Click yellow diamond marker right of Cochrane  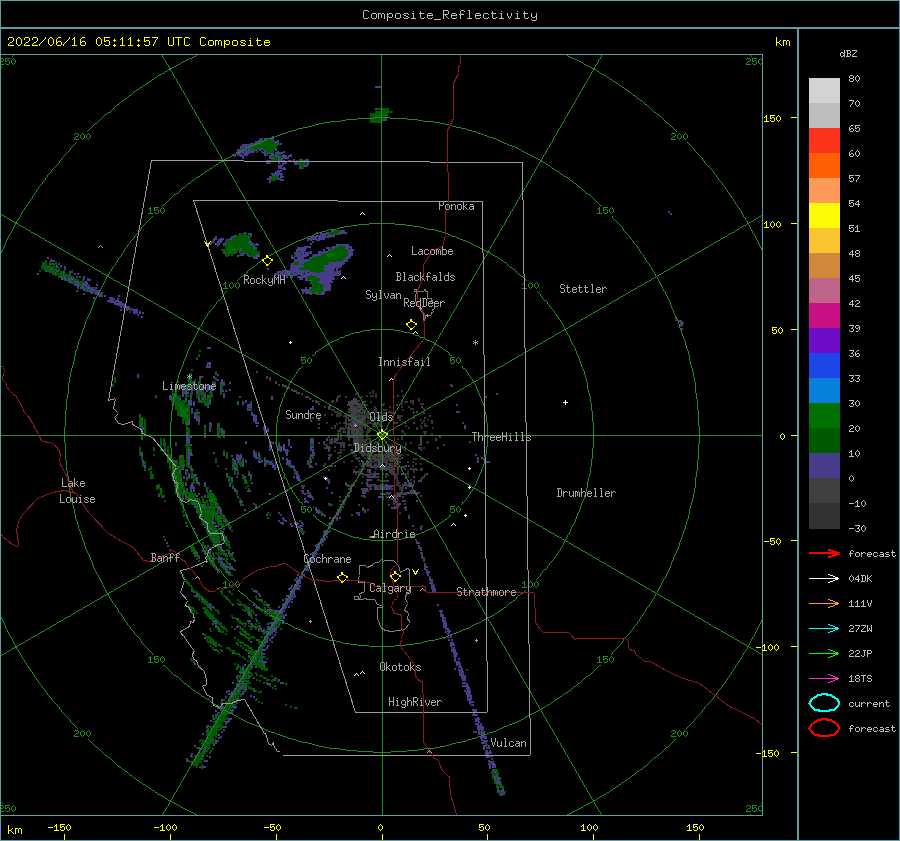click(x=342, y=577)
